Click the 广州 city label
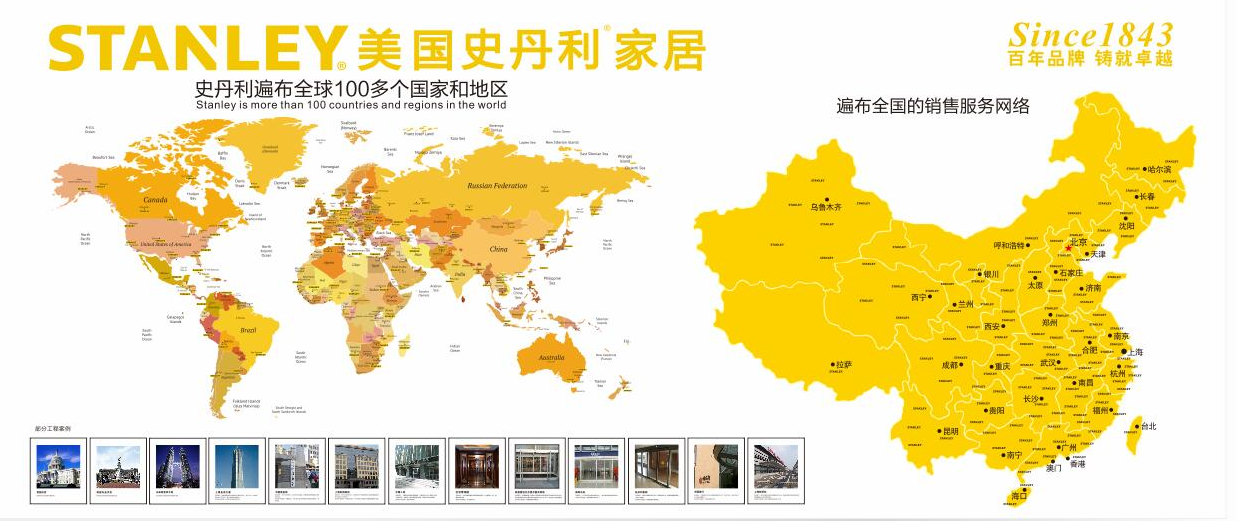The height and width of the screenshot is (521, 1239). (x=1068, y=447)
